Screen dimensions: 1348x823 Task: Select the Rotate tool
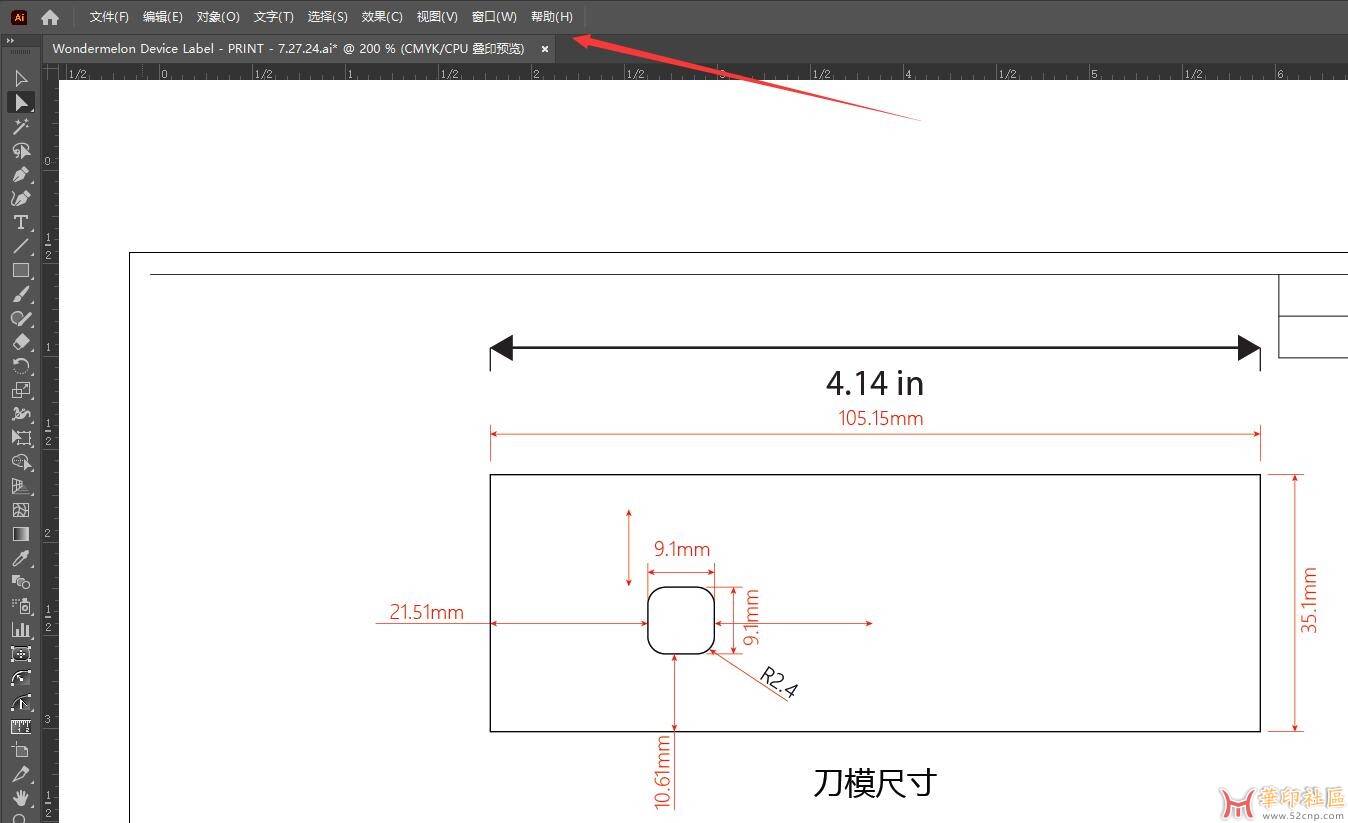click(21, 366)
